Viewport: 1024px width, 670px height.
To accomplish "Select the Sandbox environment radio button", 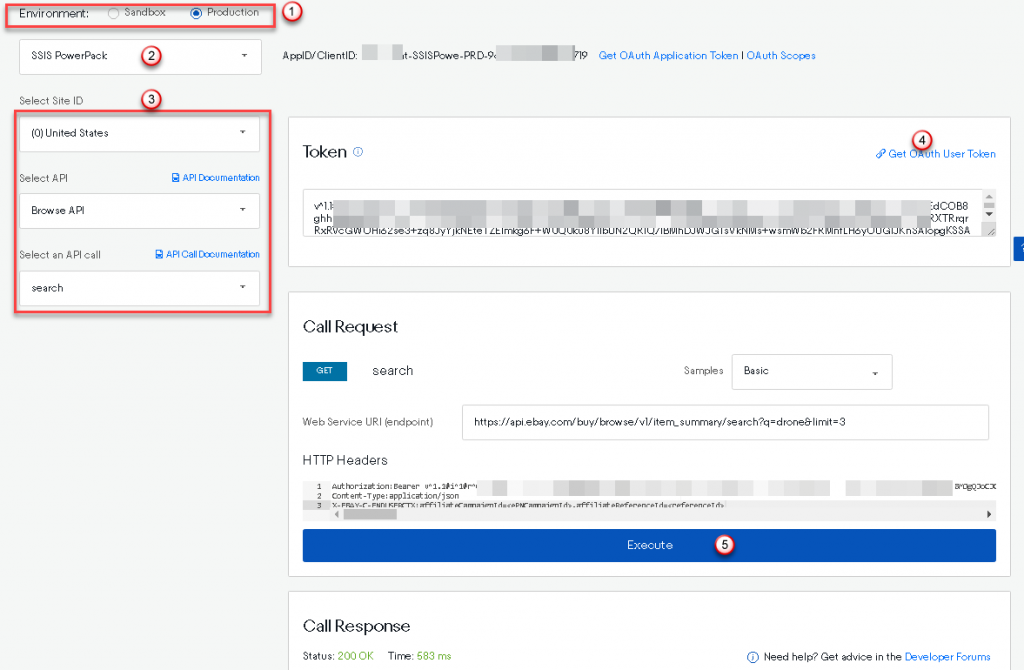I will (113, 15).
